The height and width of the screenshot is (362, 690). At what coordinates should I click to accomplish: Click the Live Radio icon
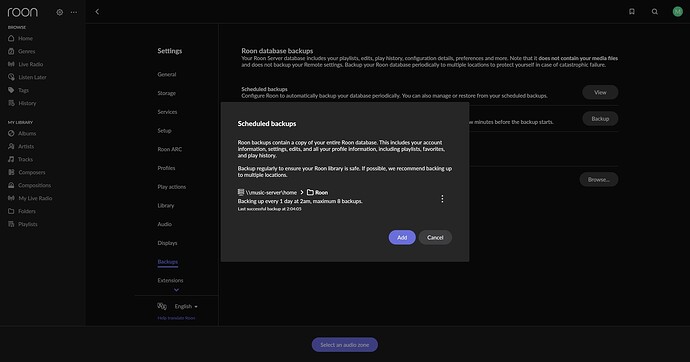coord(11,64)
